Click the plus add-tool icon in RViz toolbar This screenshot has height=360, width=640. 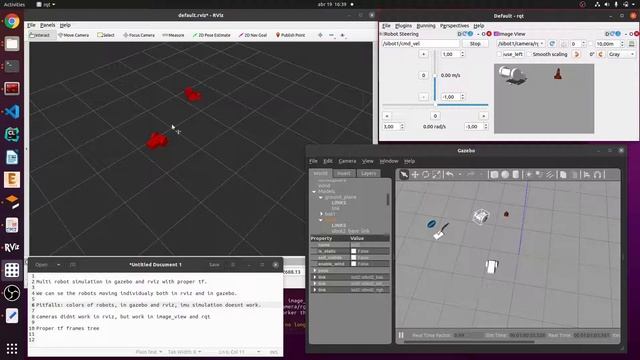(x=320, y=35)
